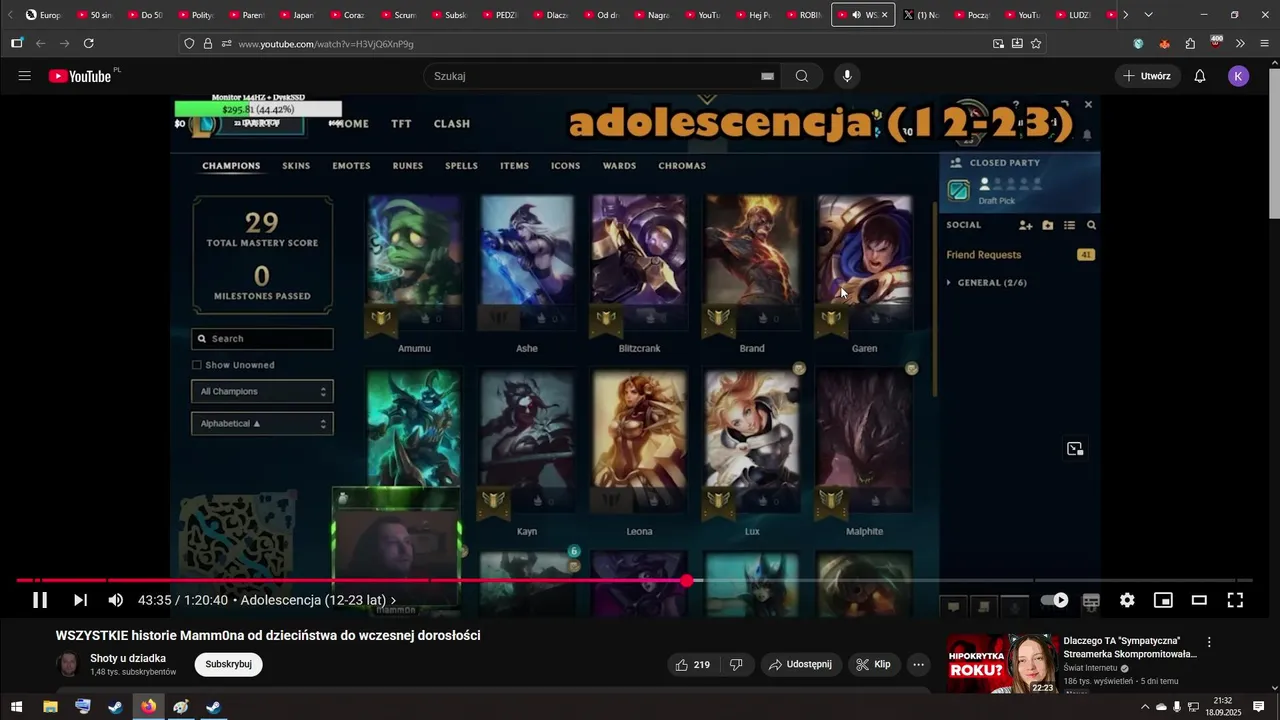
Task: Turn on subtitles in the player
Action: pyautogui.click(x=1091, y=600)
